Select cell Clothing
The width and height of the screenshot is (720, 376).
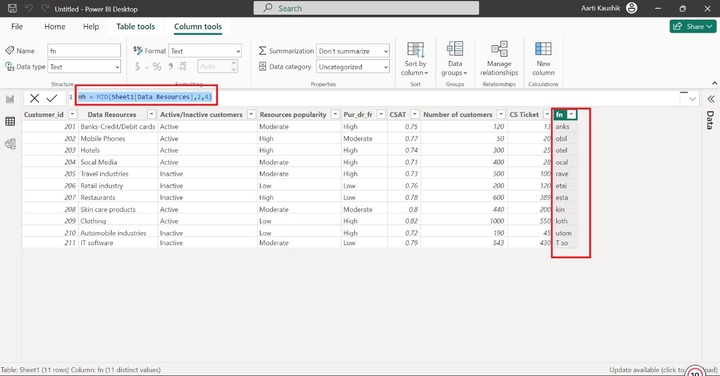pyautogui.click(x=118, y=221)
